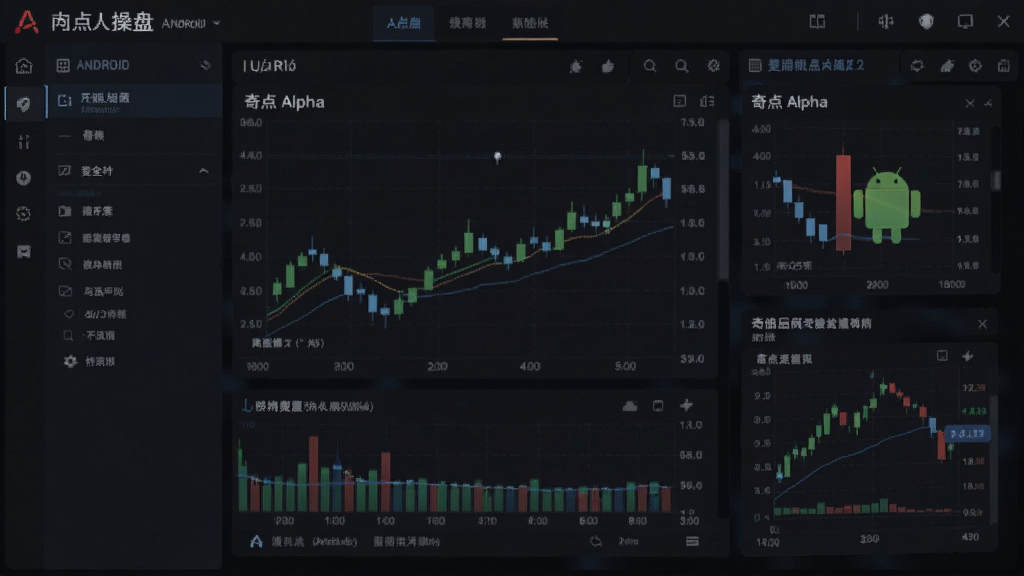Click the square icon beside main Alpha title

(680, 101)
